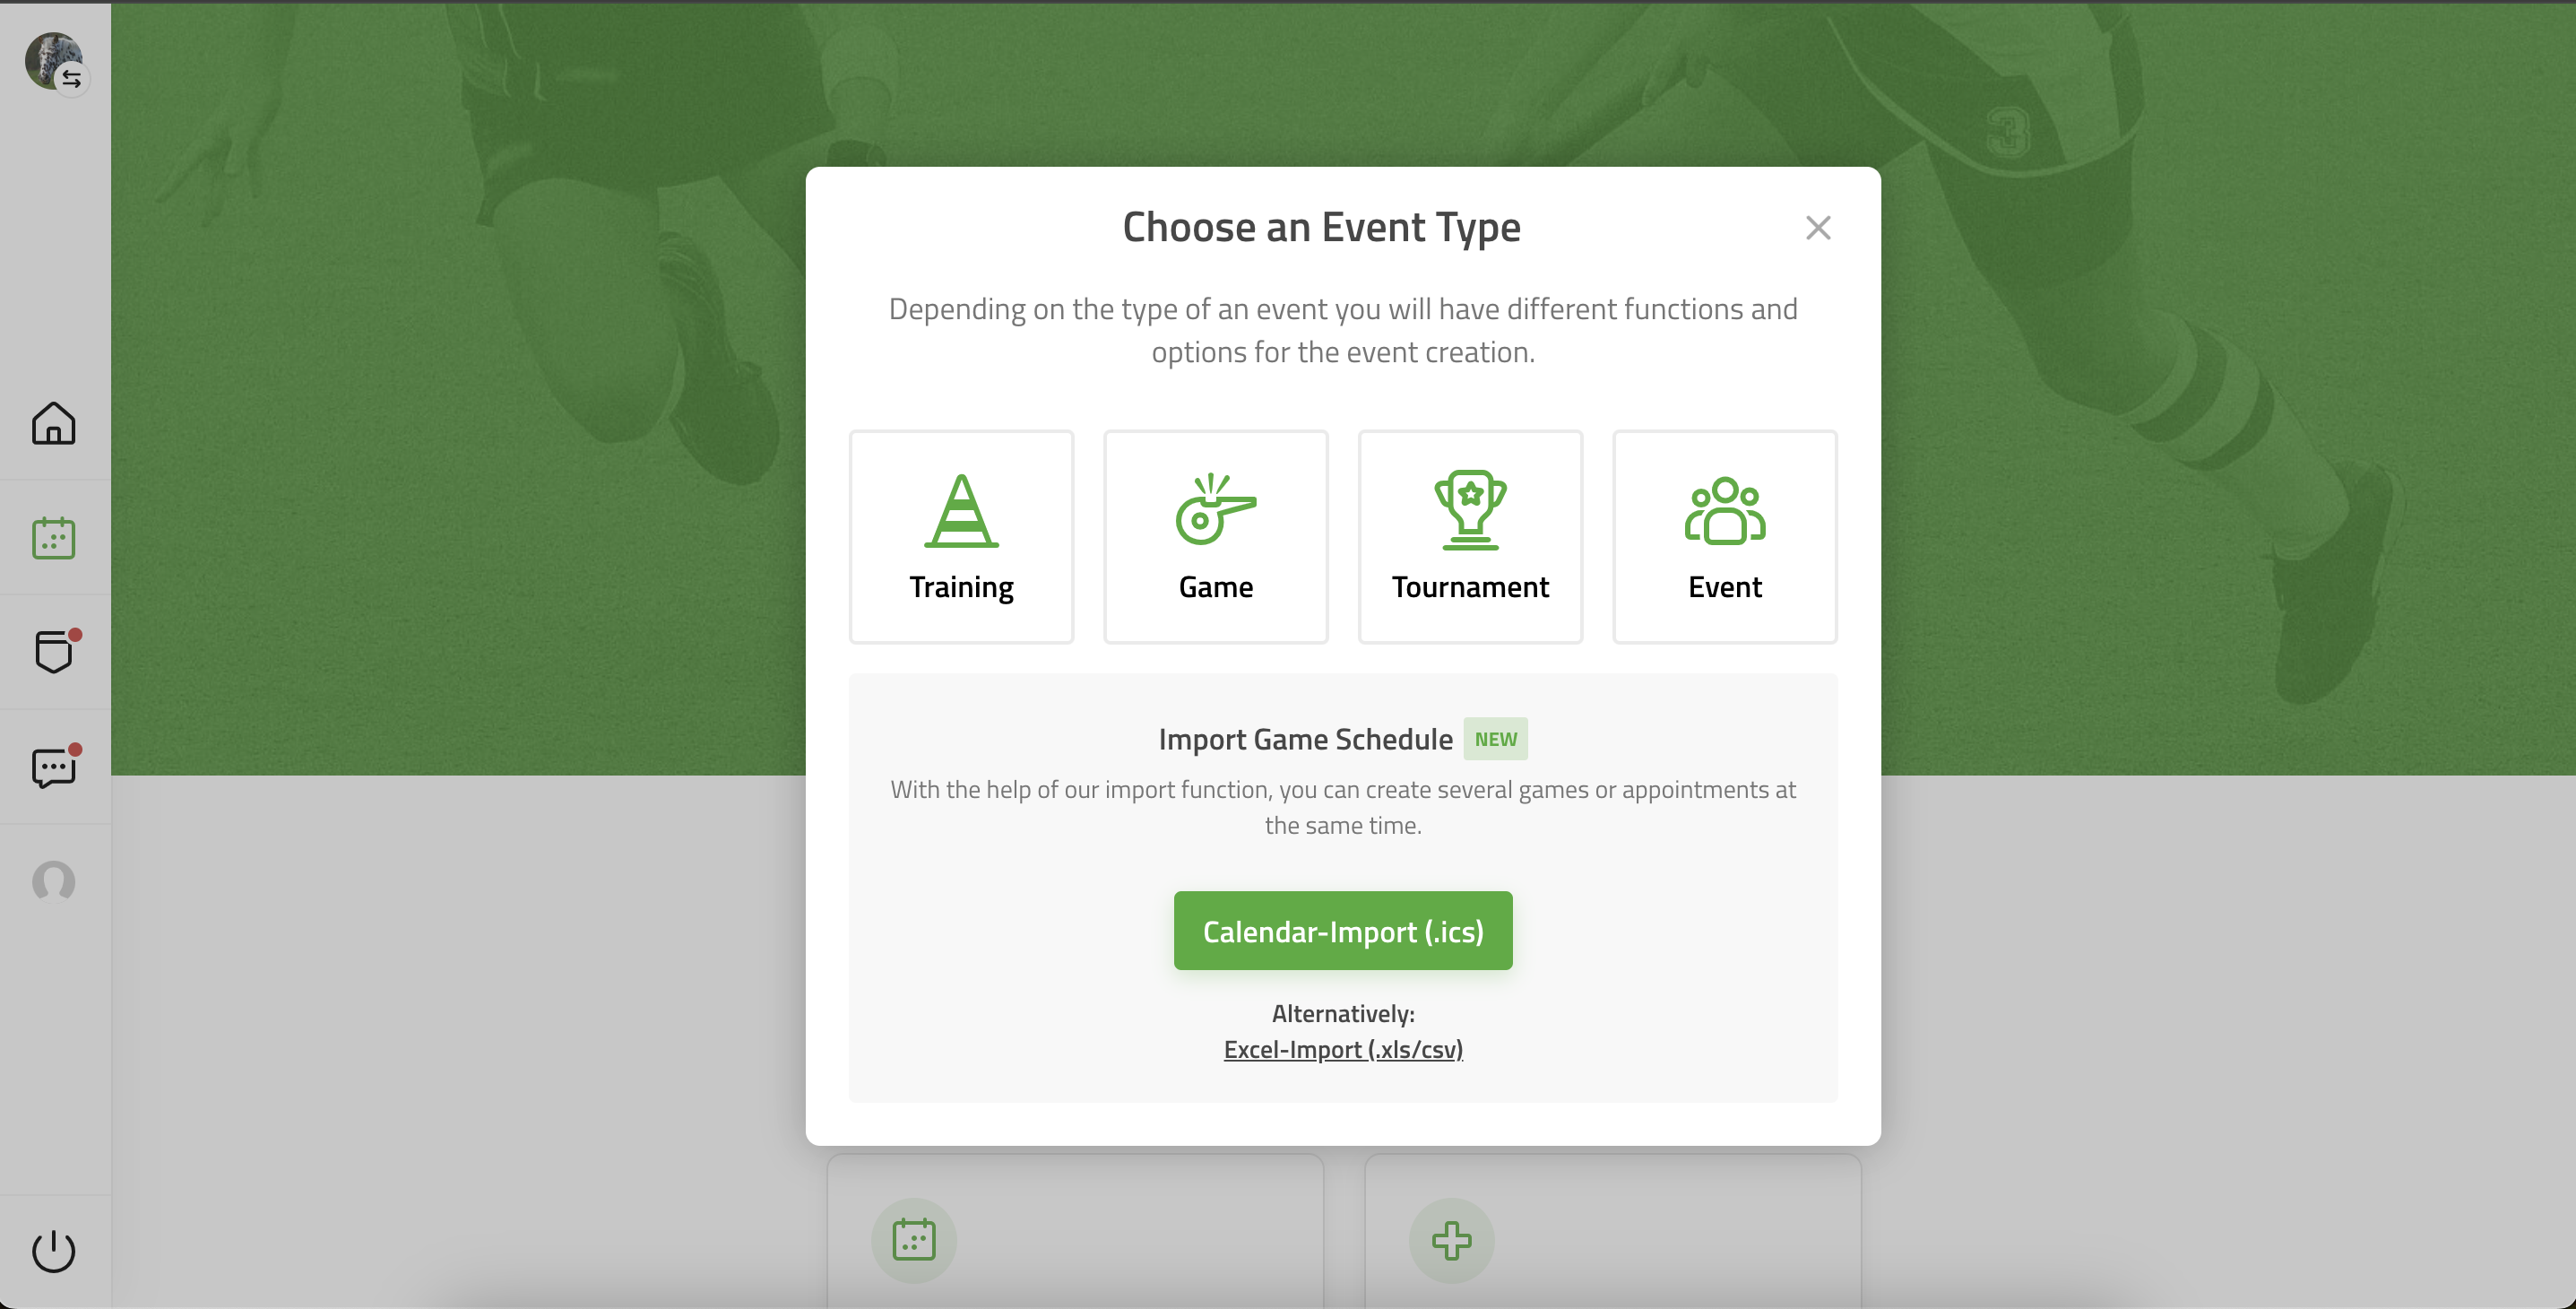Click the Import Game Schedule heading
This screenshot has height=1309, width=2576.
[x=1306, y=740]
